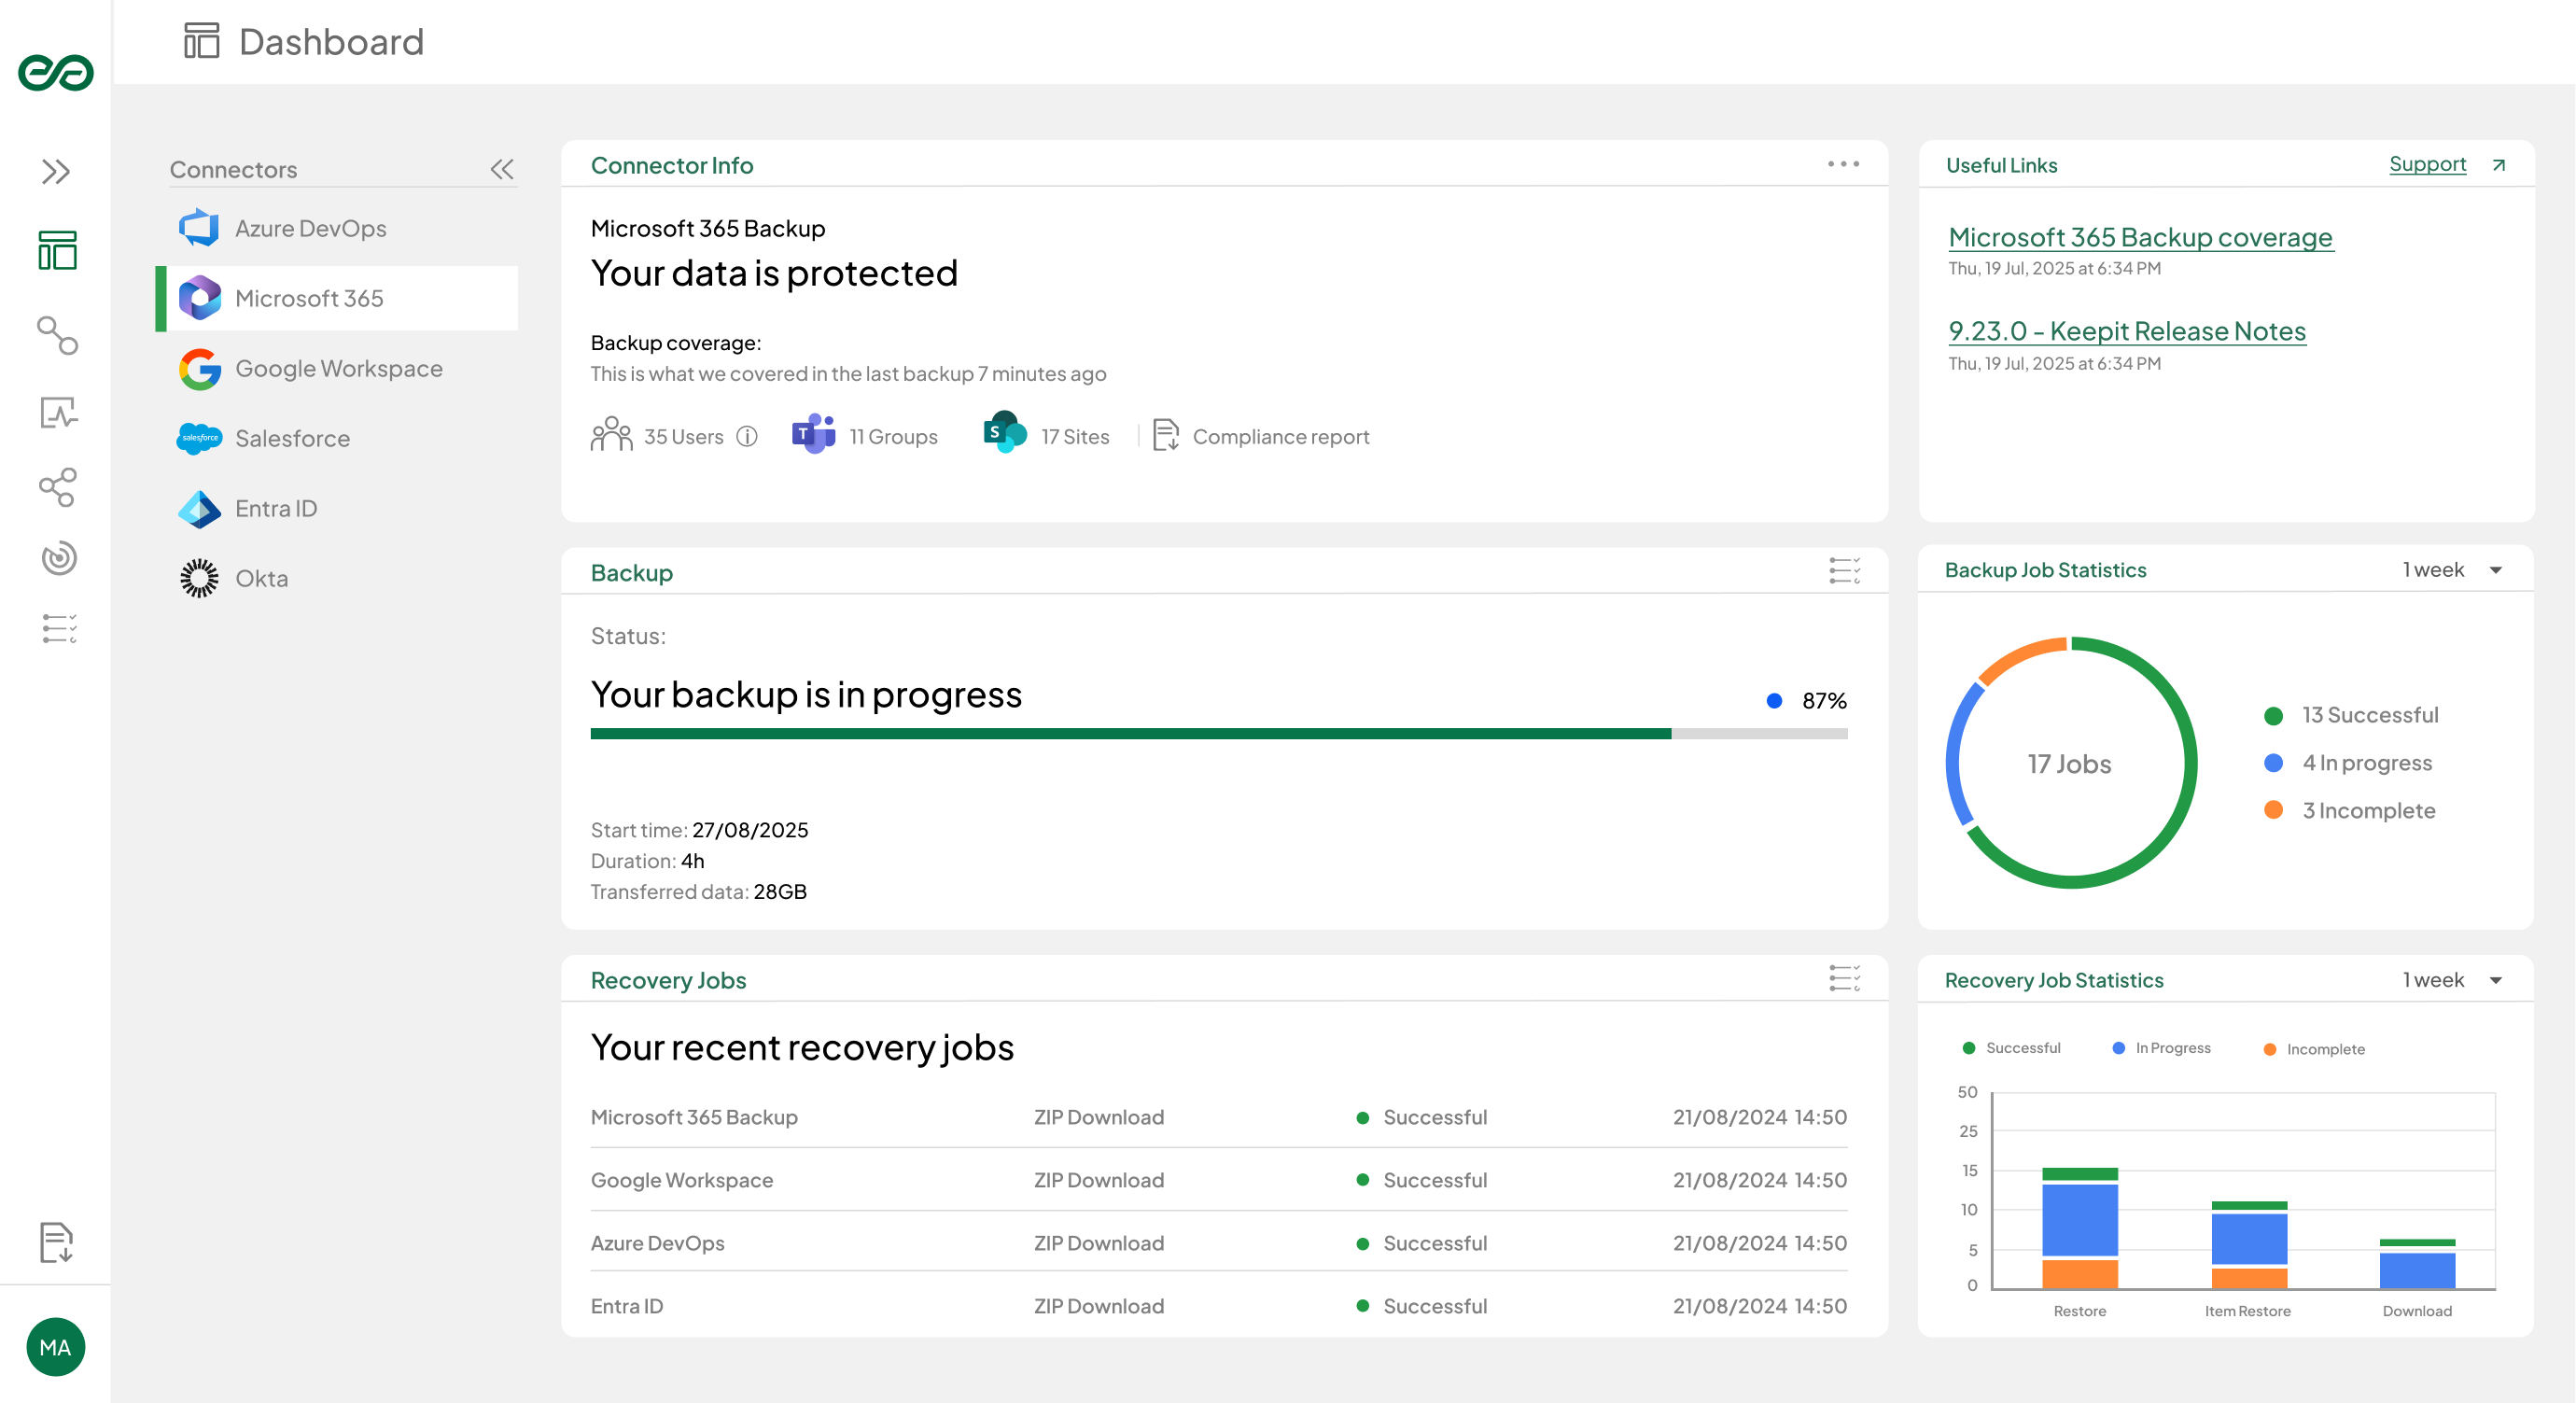Image resolution: width=2576 pixels, height=1403 pixels.
Task: Open the Connector Info three-dot menu
Action: (x=1843, y=164)
